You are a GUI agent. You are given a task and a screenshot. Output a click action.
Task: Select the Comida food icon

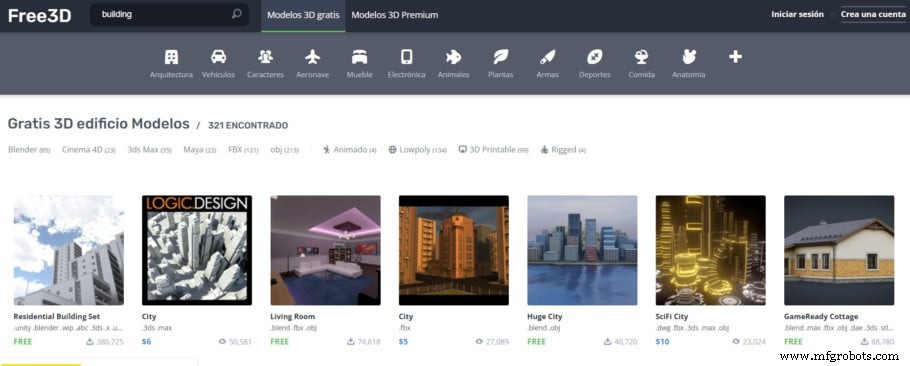tap(641, 57)
